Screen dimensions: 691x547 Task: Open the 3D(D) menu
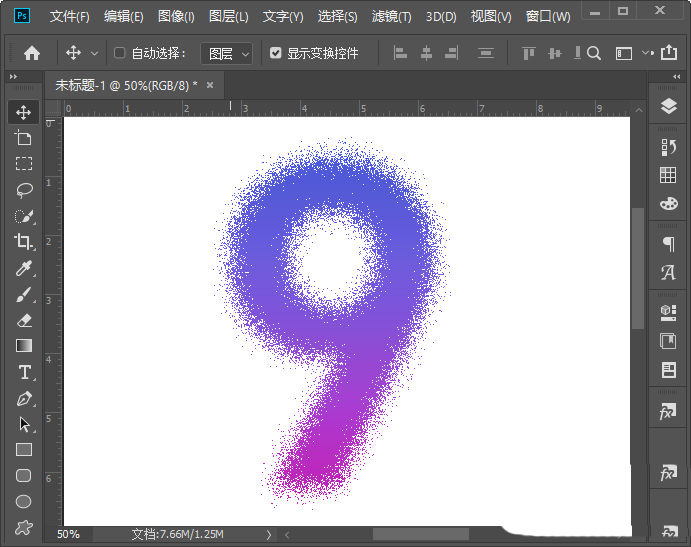(441, 17)
